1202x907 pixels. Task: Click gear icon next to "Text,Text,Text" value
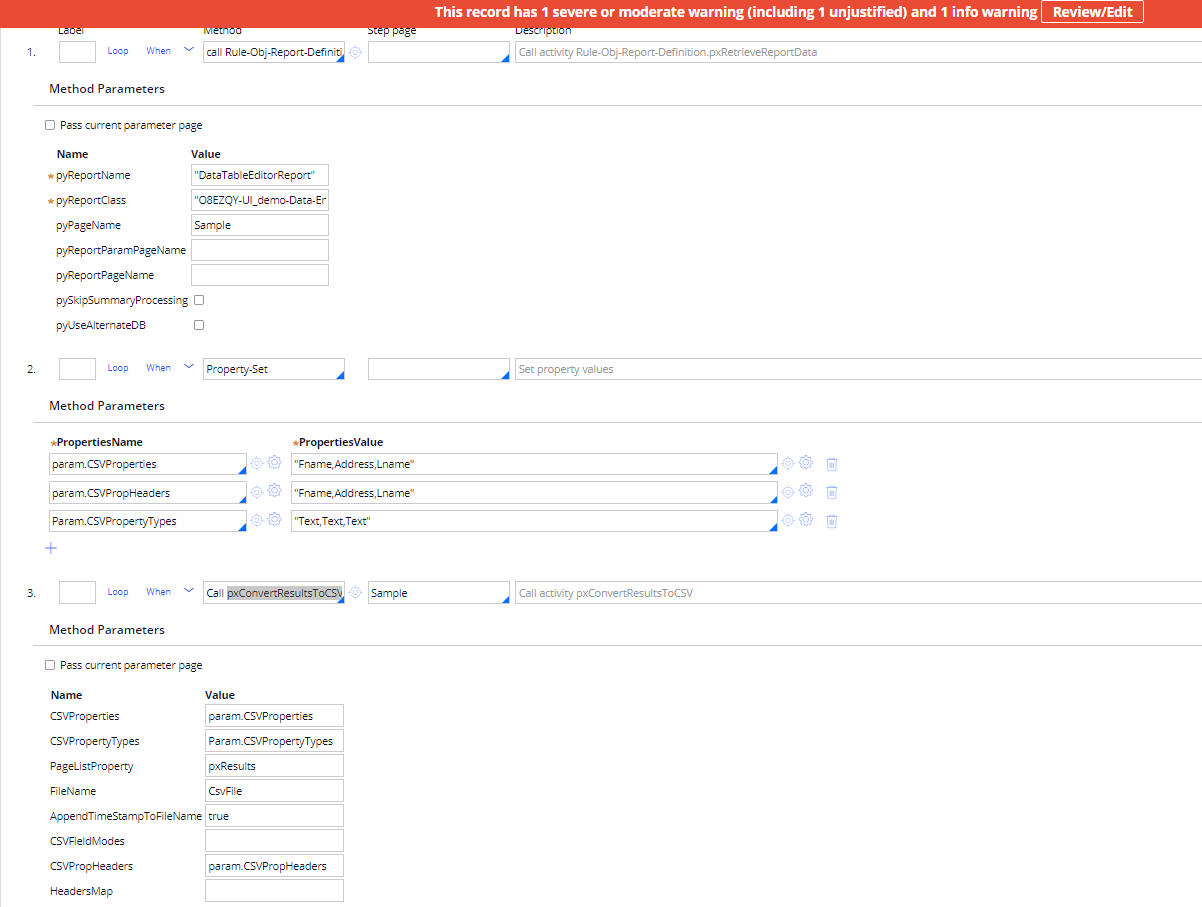click(x=806, y=520)
